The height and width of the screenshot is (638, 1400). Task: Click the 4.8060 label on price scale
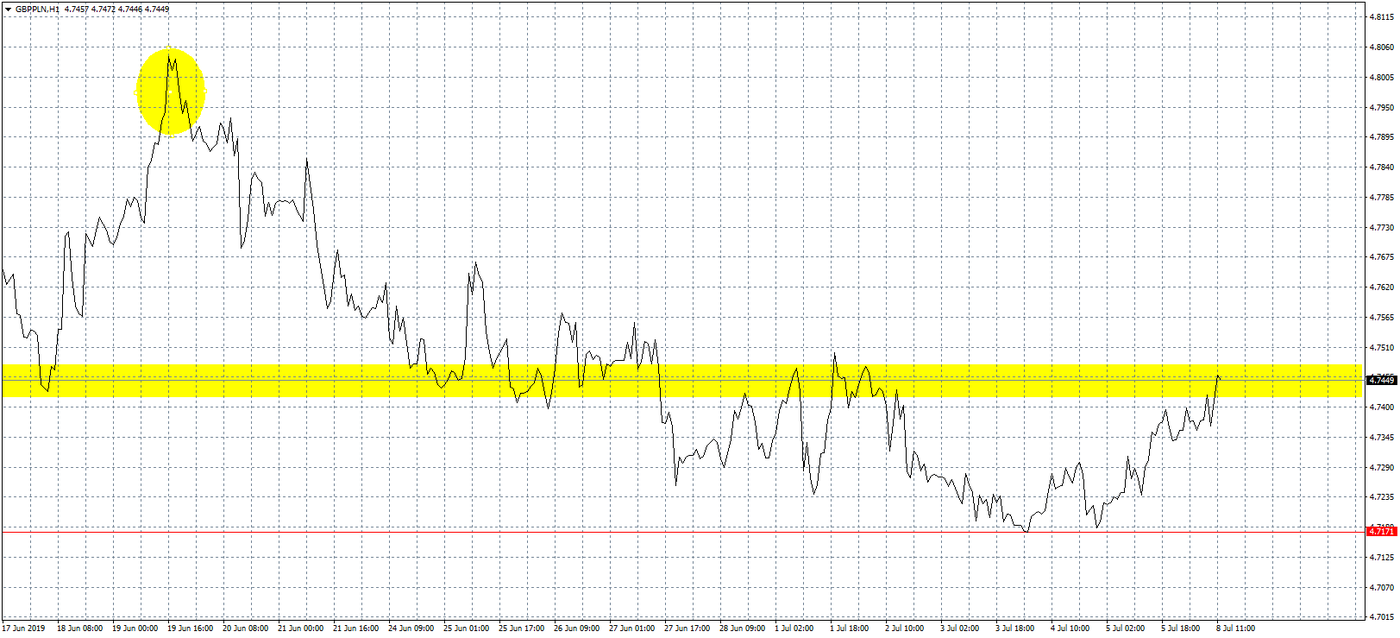[x=1384, y=47]
